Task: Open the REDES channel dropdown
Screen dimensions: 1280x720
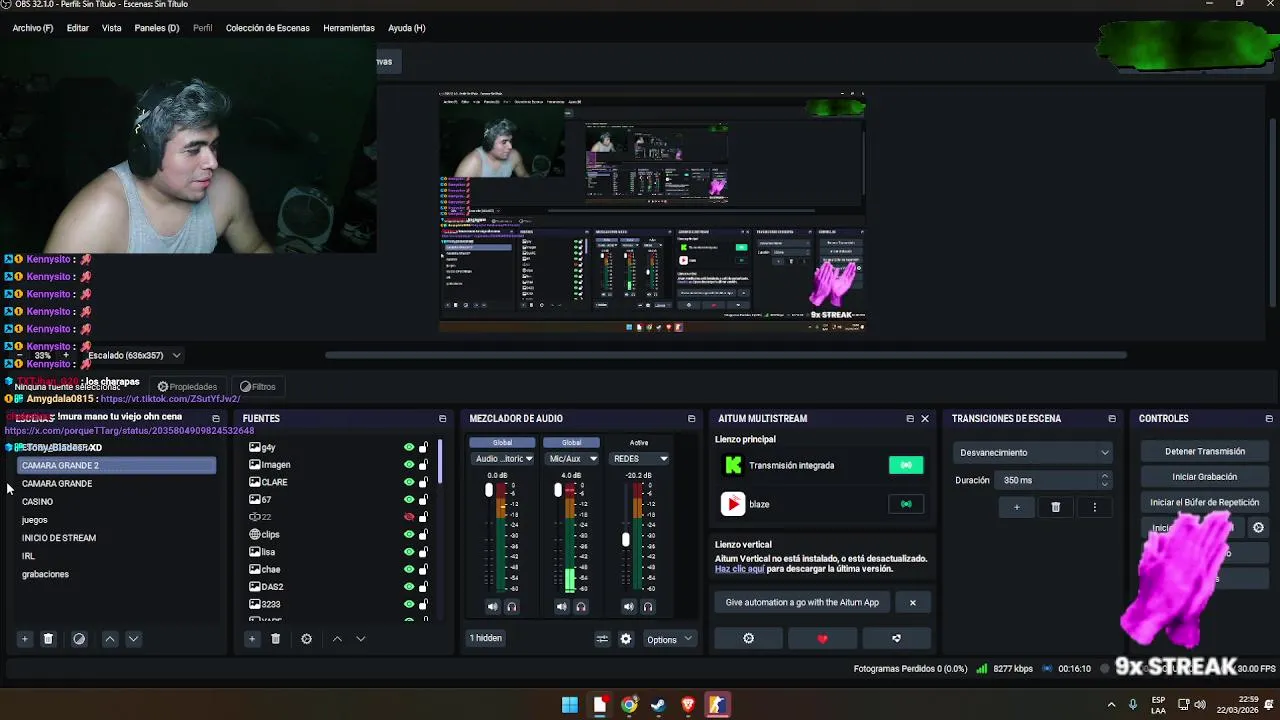Action: click(639, 459)
